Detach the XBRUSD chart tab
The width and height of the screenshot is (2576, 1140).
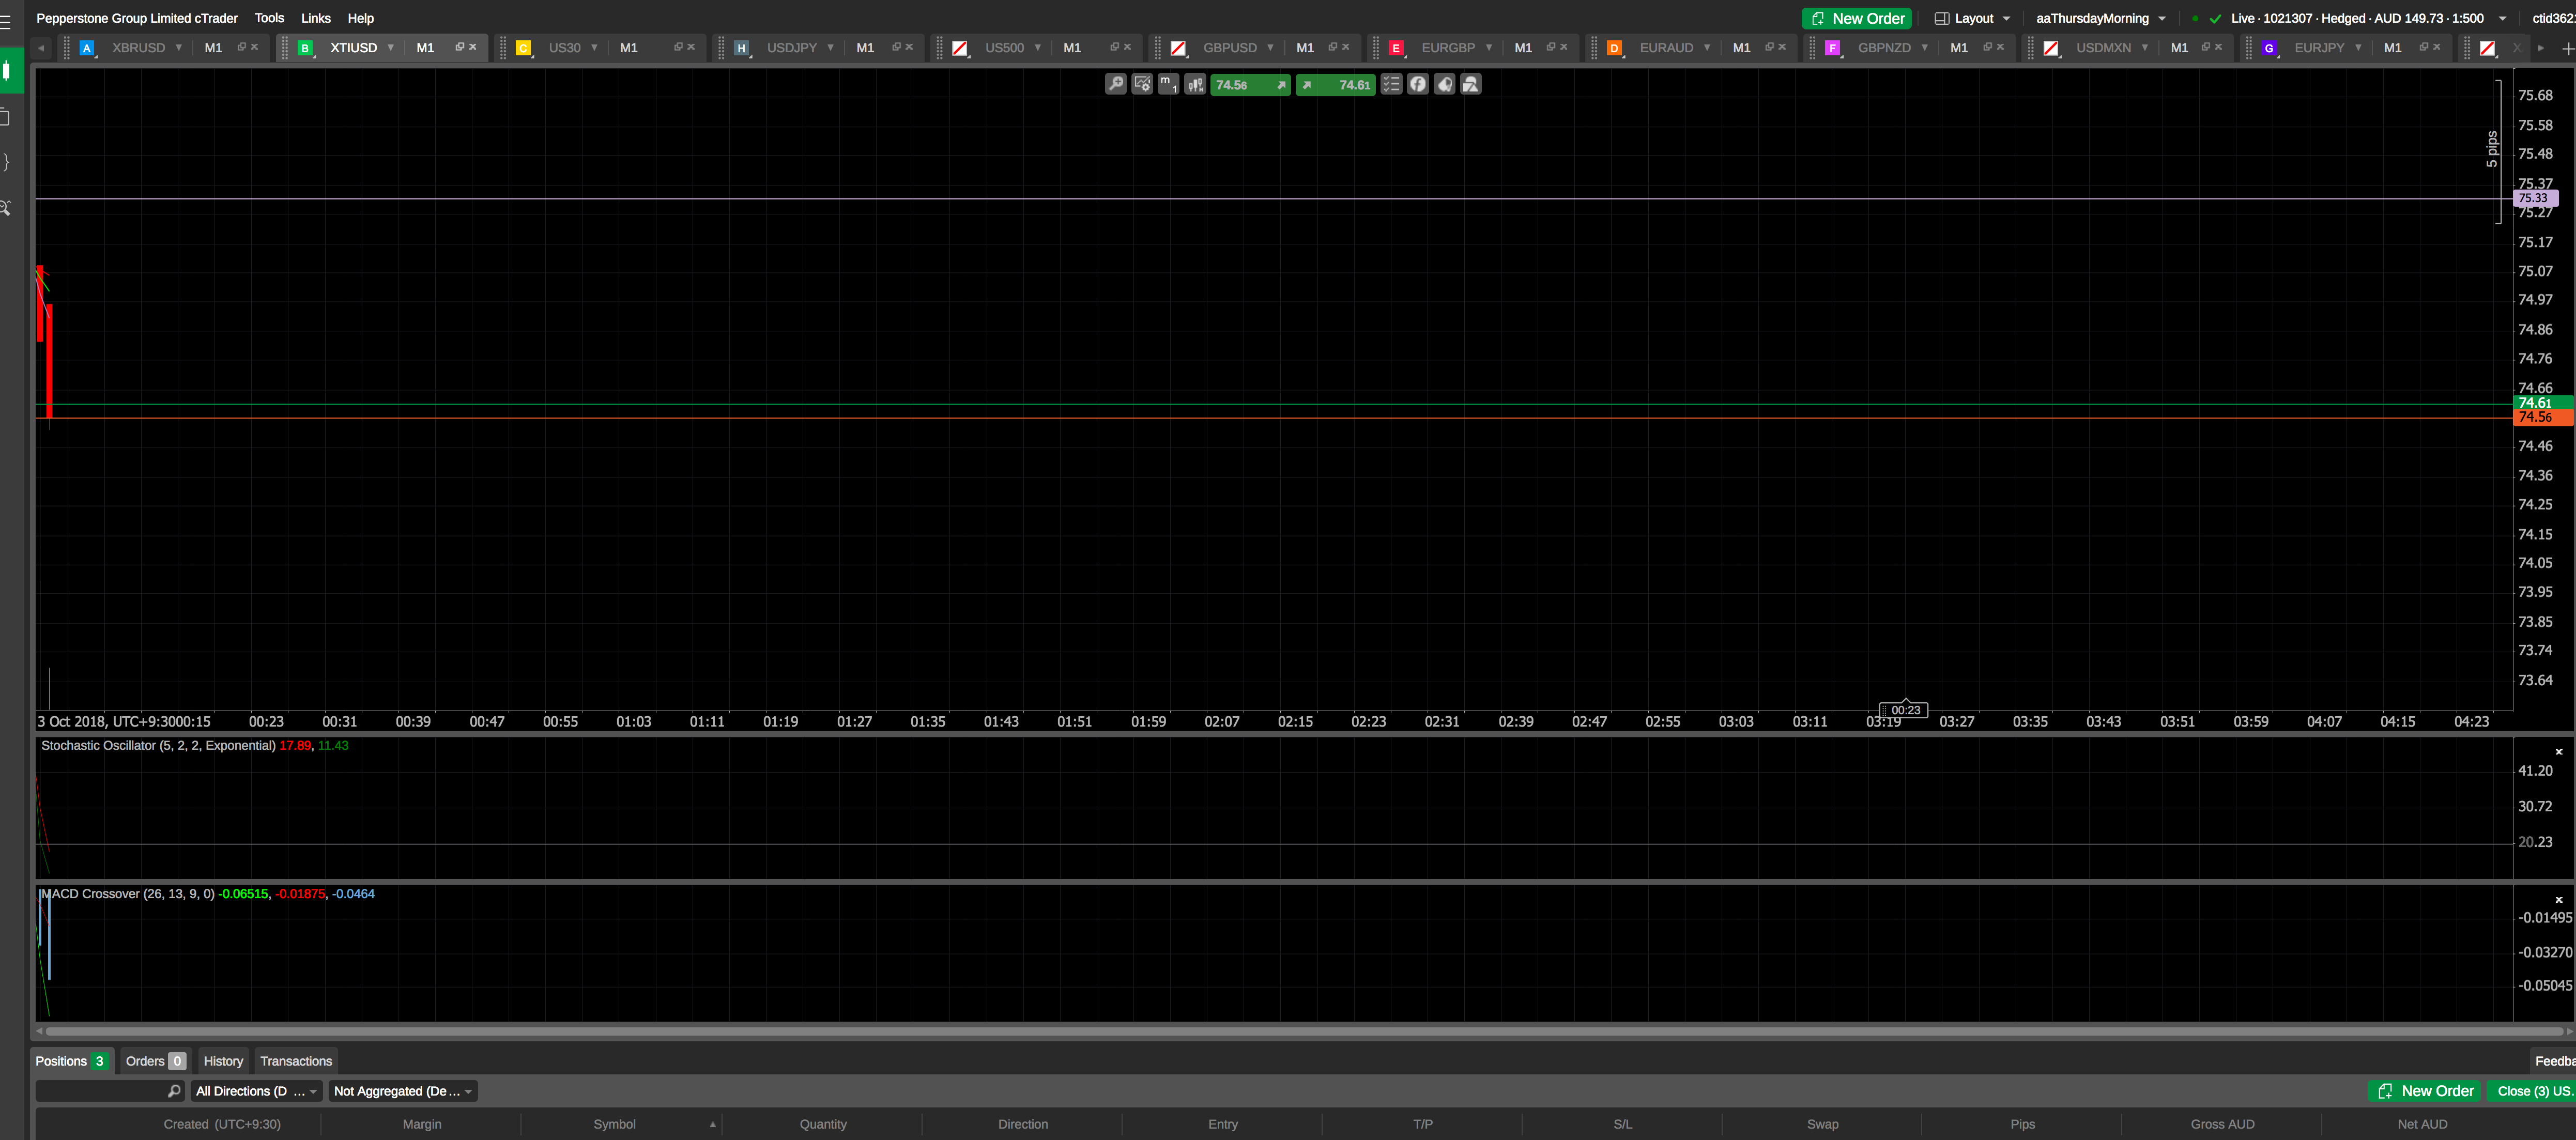(241, 47)
